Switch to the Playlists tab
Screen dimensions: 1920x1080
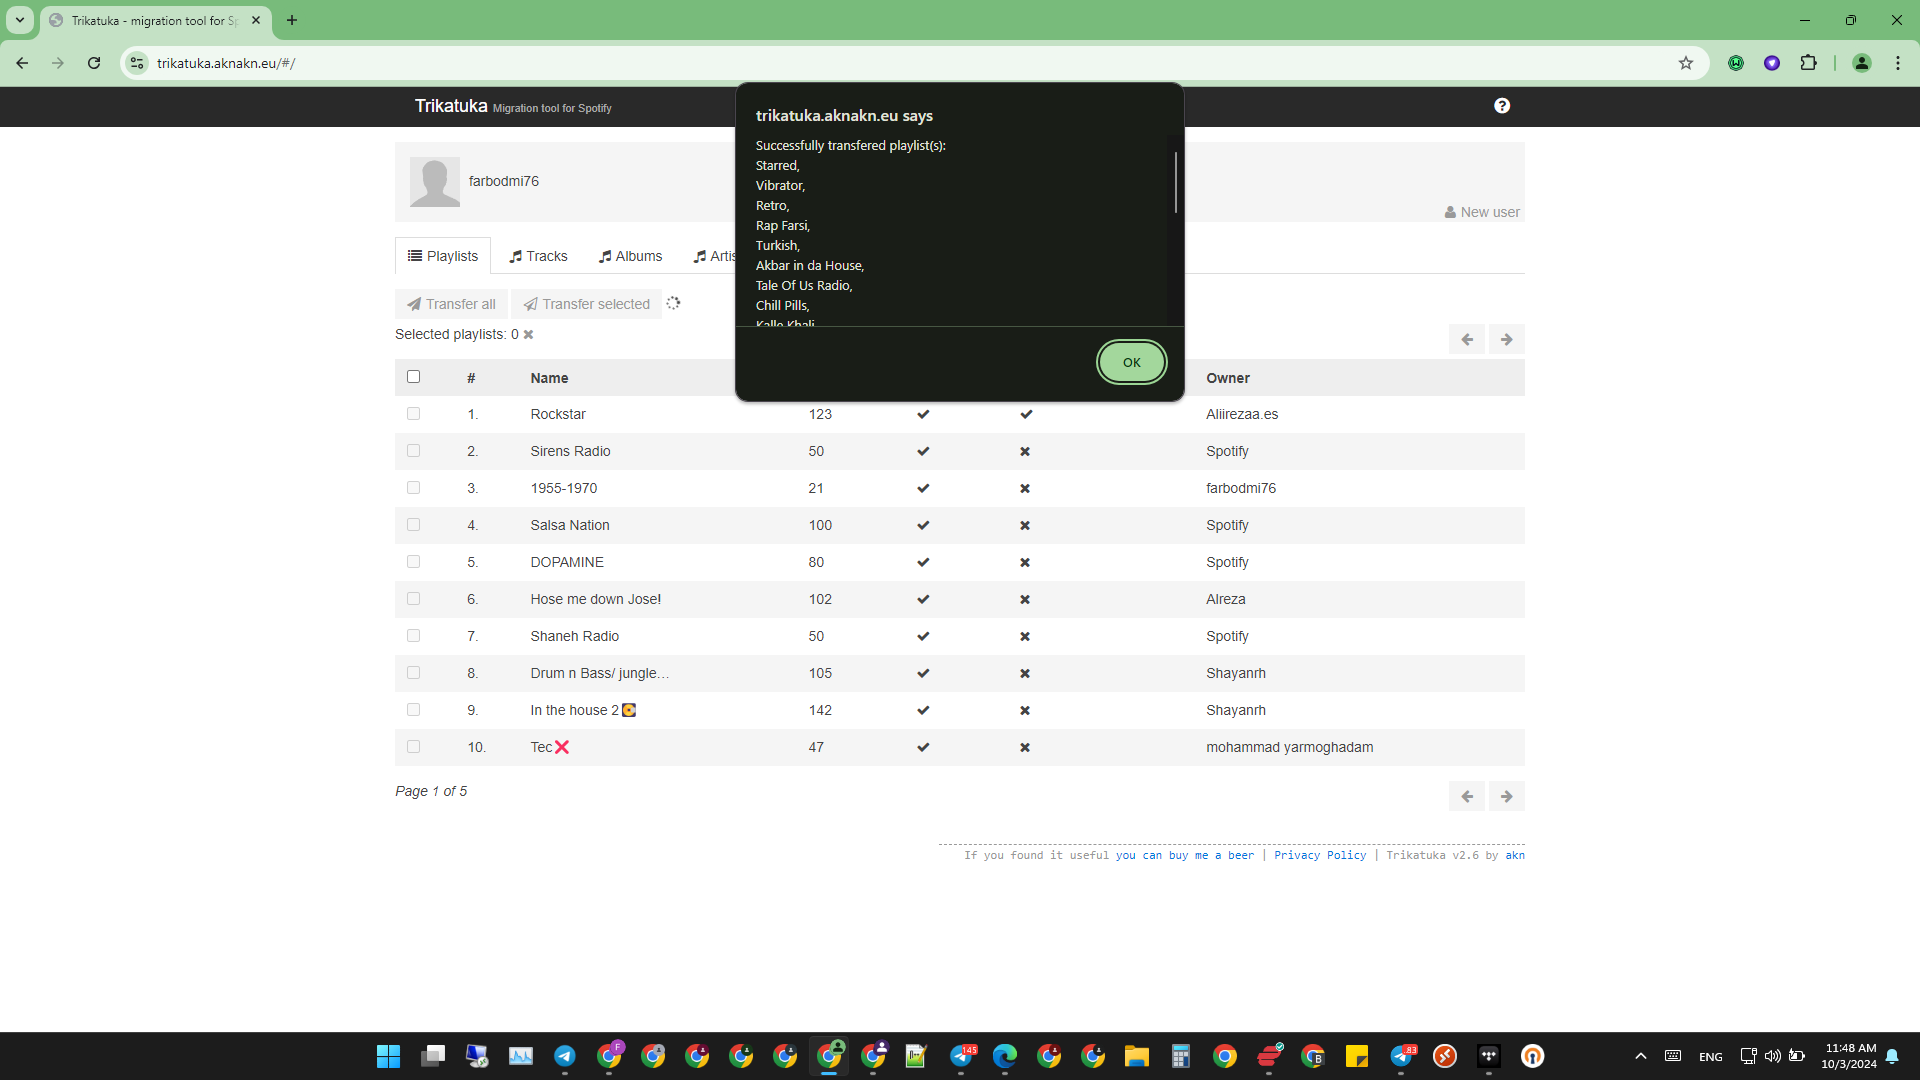point(443,256)
